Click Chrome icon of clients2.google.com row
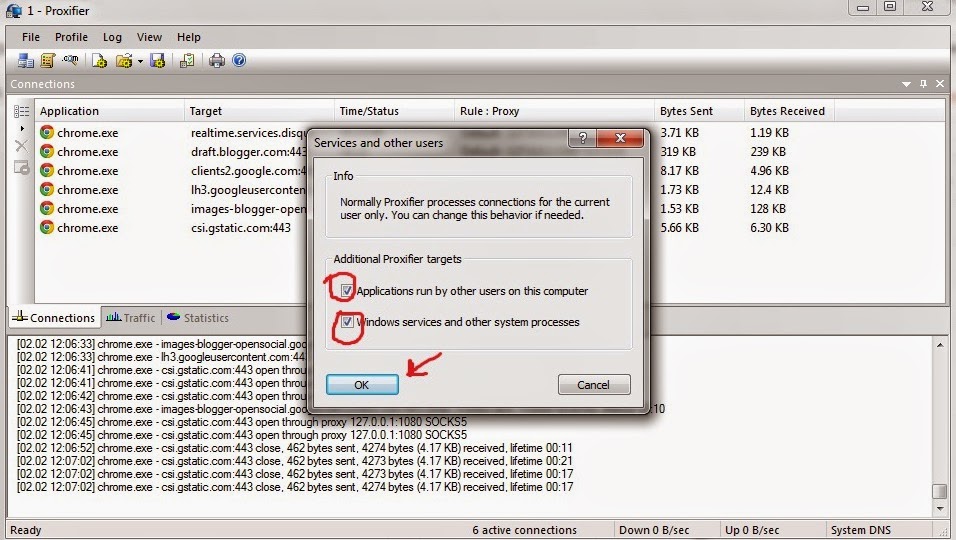The image size is (956, 540). [47, 170]
